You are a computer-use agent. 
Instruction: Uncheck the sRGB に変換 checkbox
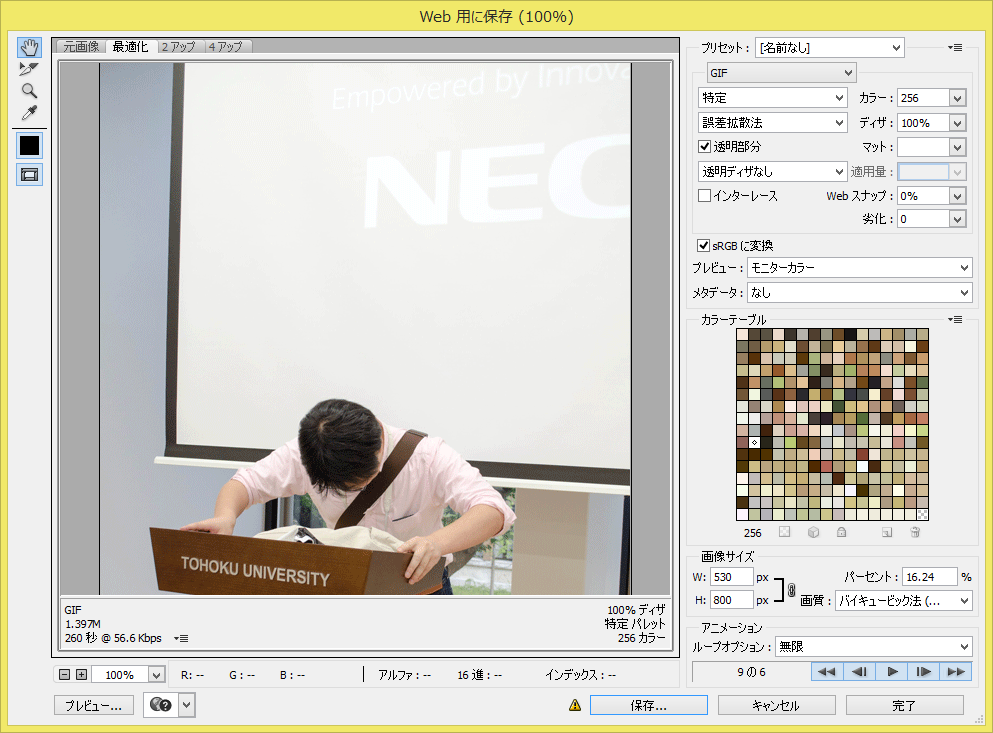703,245
